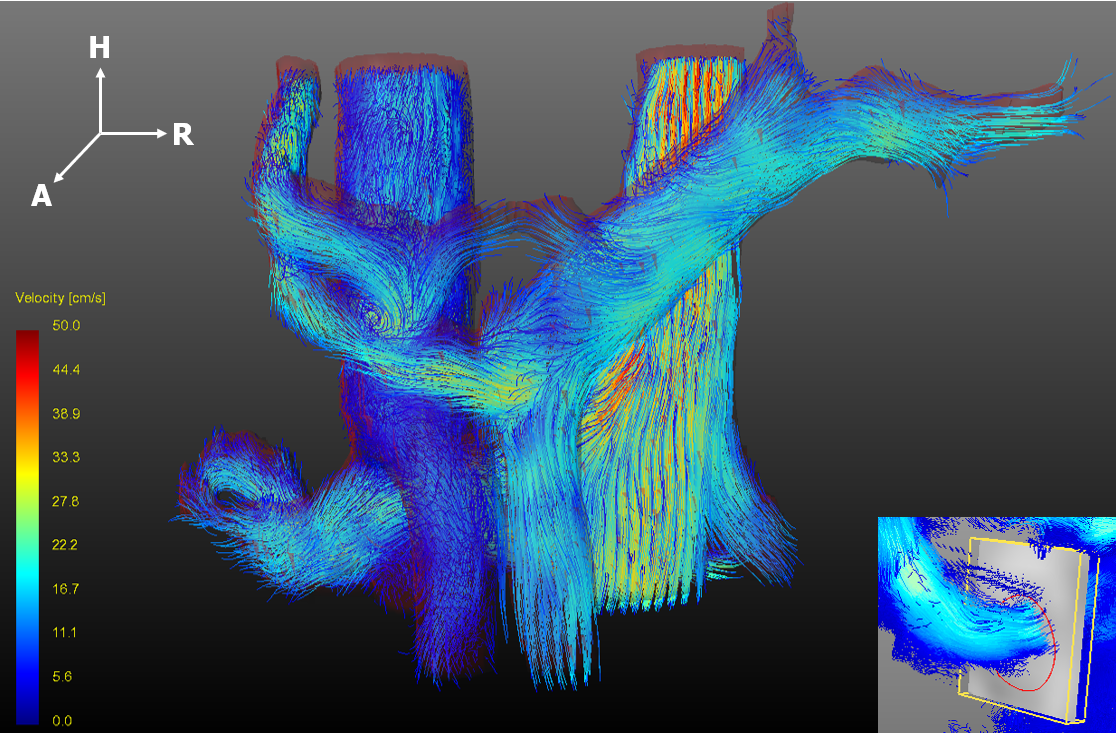Screen dimensions: 1116x733
Task: Click the Velocity [cm/s] legend title
Action: tap(61, 298)
